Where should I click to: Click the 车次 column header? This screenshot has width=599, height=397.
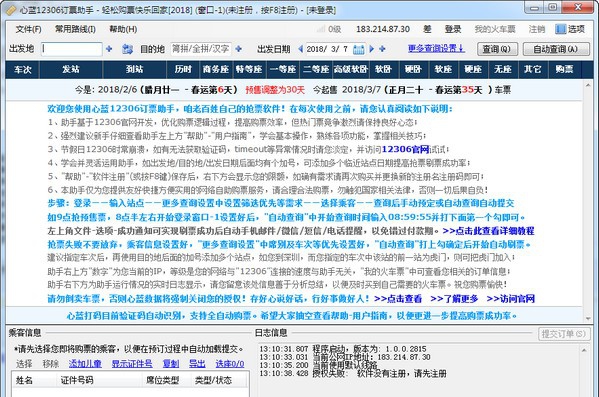[23, 69]
